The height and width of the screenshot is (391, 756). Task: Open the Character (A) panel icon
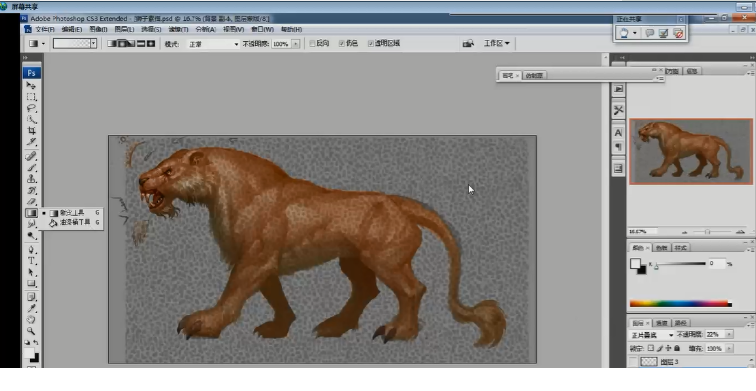coord(618,133)
